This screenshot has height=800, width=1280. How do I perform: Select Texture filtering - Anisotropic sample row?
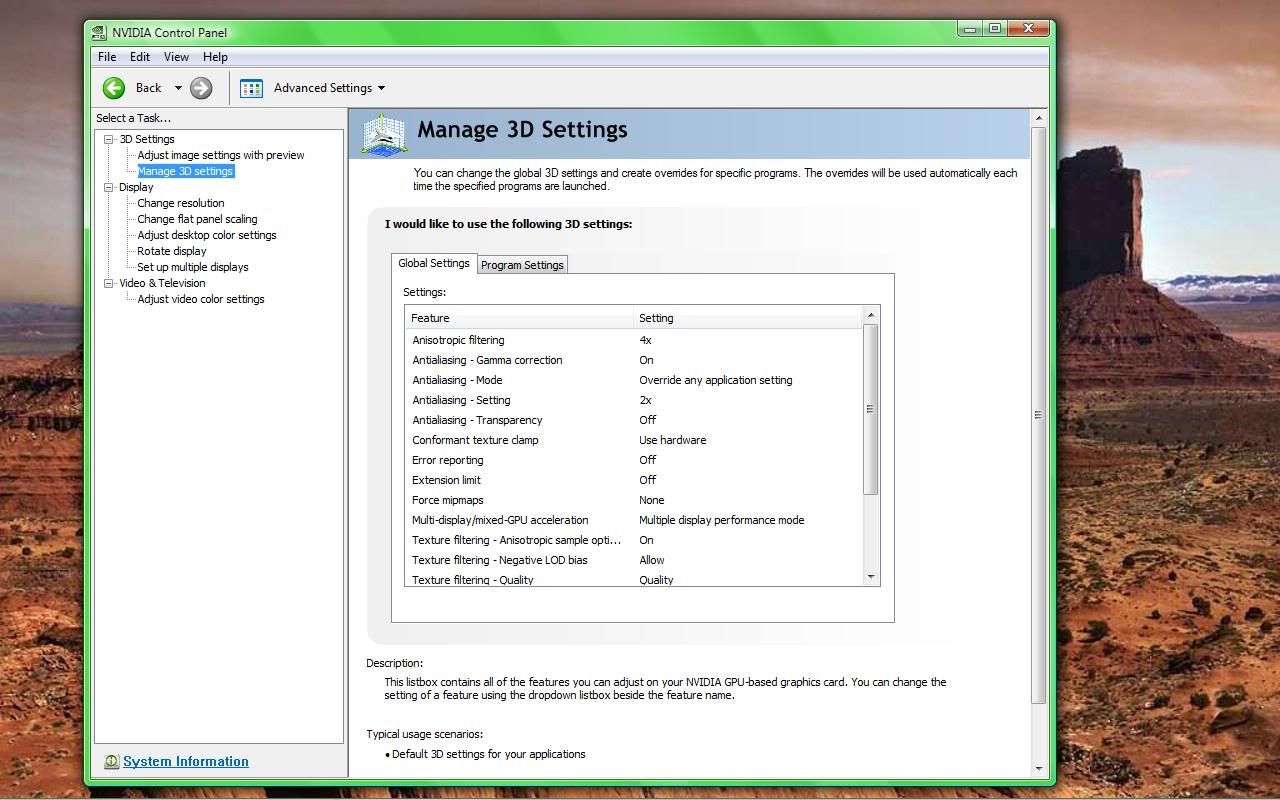(633, 540)
